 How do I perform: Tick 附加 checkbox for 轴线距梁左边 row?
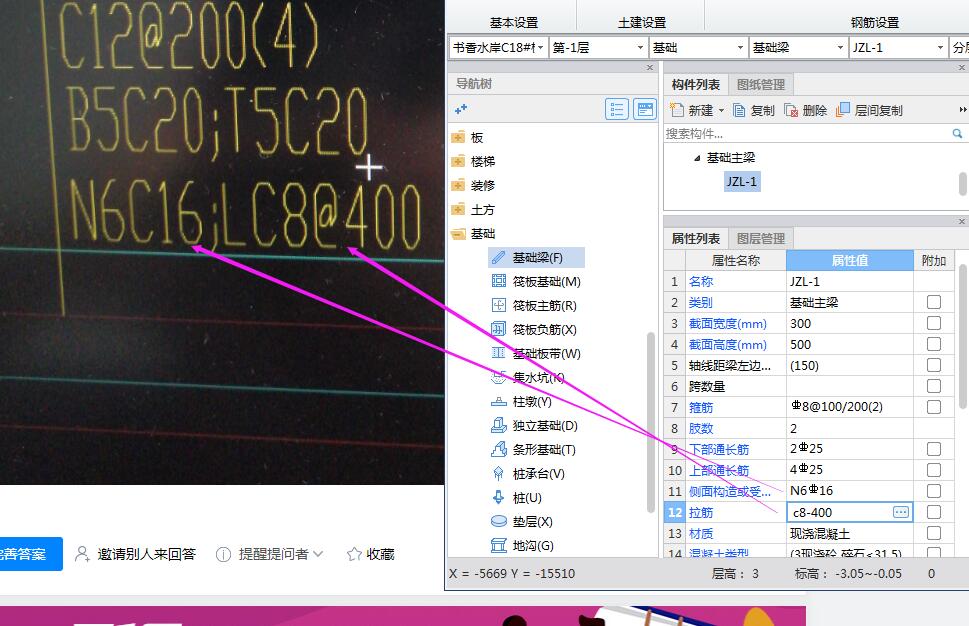point(934,365)
